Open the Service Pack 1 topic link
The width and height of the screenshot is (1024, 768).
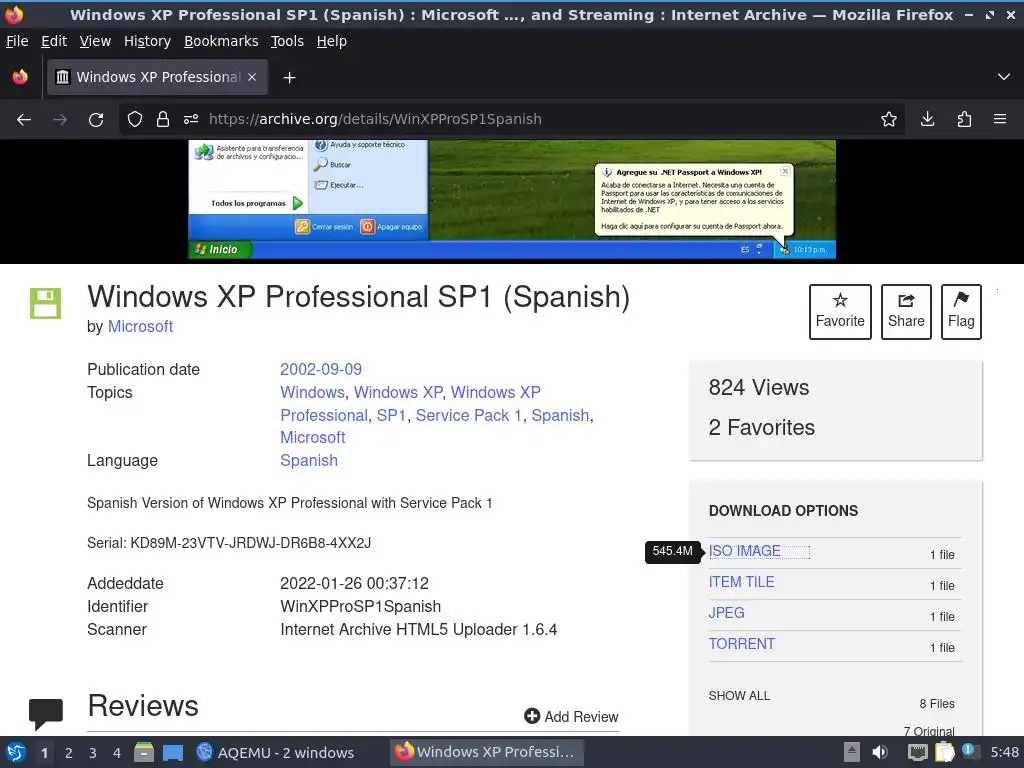[x=469, y=415]
